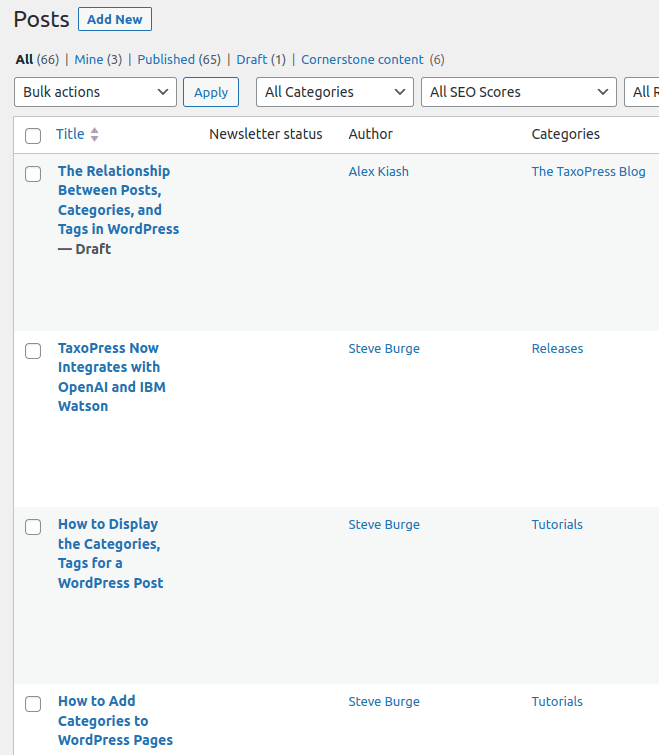This screenshot has width=659, height=755.
Task: Apply the selected bulk action
Action: [x=211, y=92]
